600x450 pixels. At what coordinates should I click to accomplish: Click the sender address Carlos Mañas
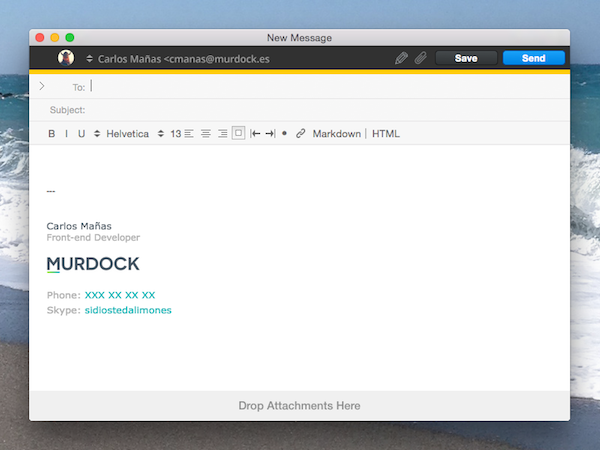[184, 59]
